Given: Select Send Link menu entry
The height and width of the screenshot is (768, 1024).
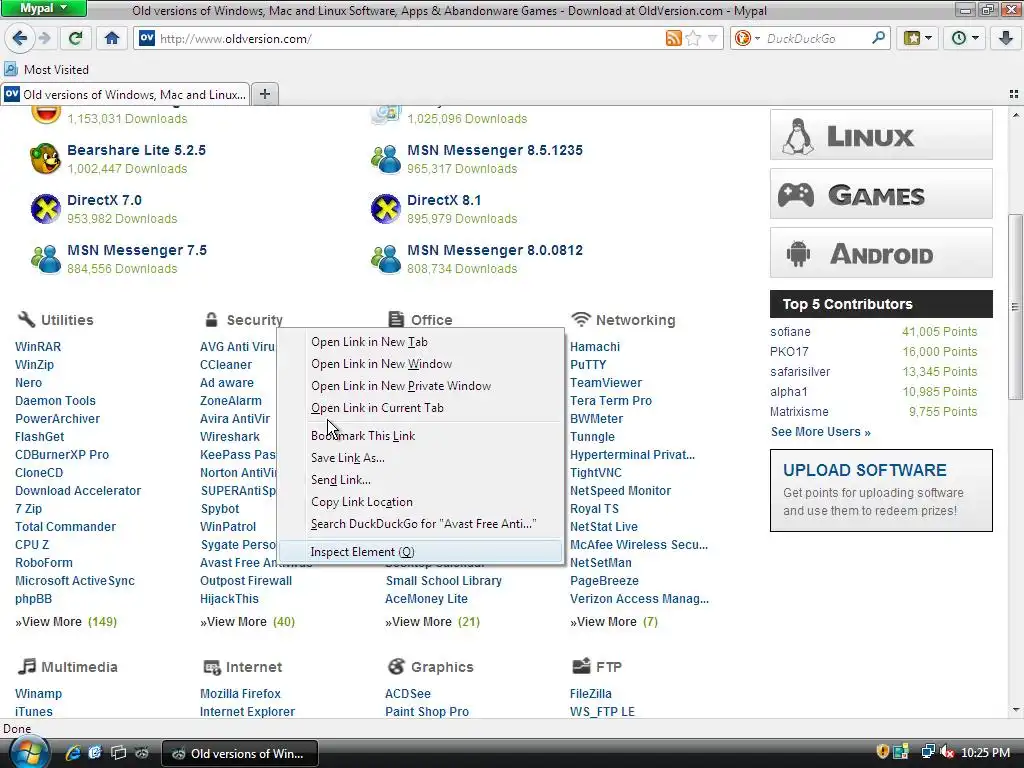Looking at the screenshot, I should [421, 480].
